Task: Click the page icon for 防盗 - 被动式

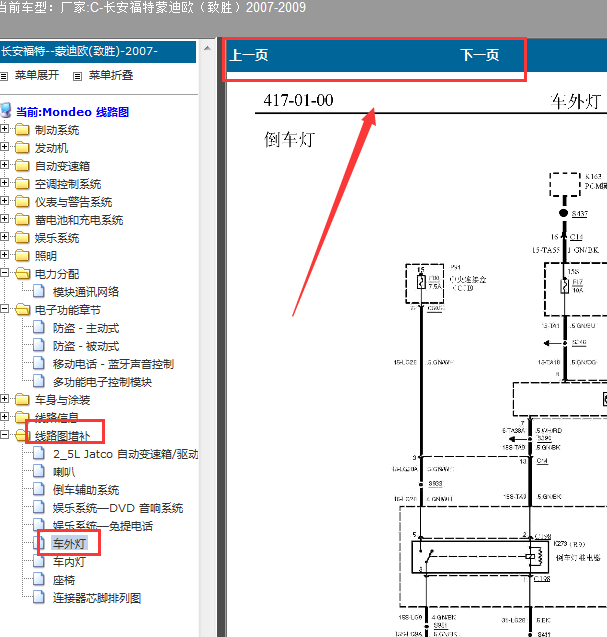Action: pos(39,345)
